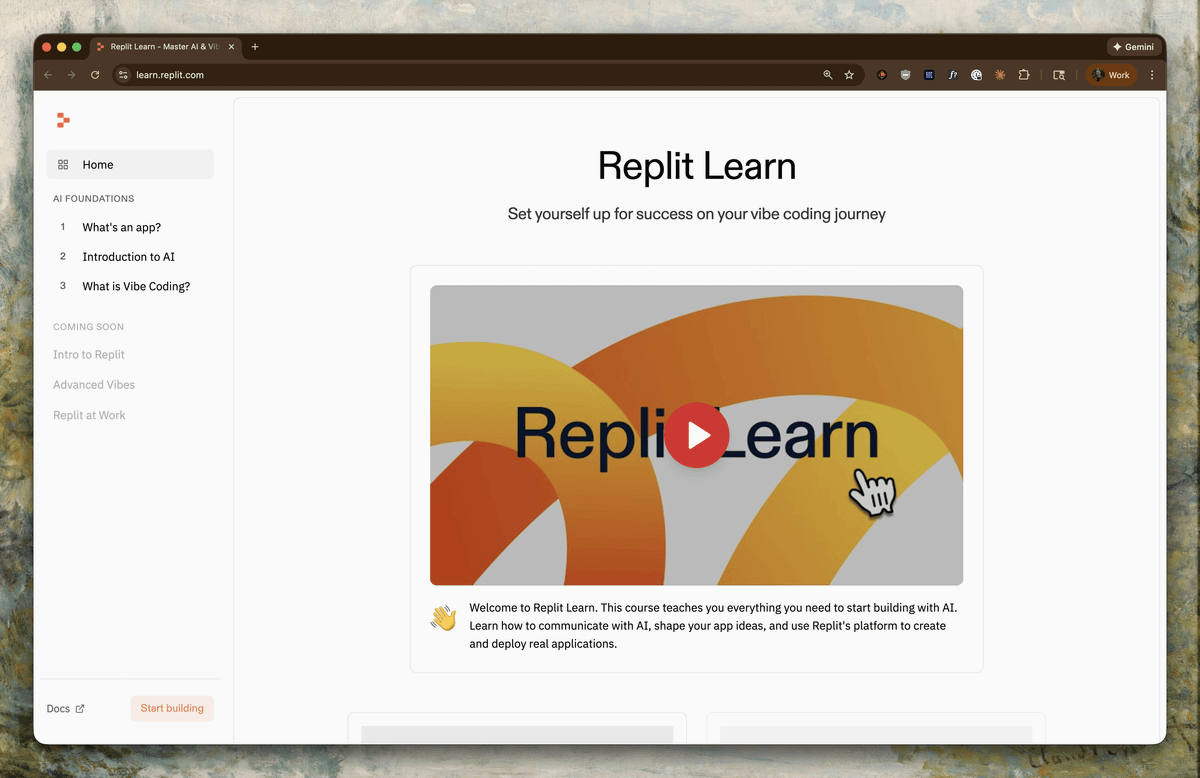
Task: Open the Docs external link
Action: [x=65, y=709]
